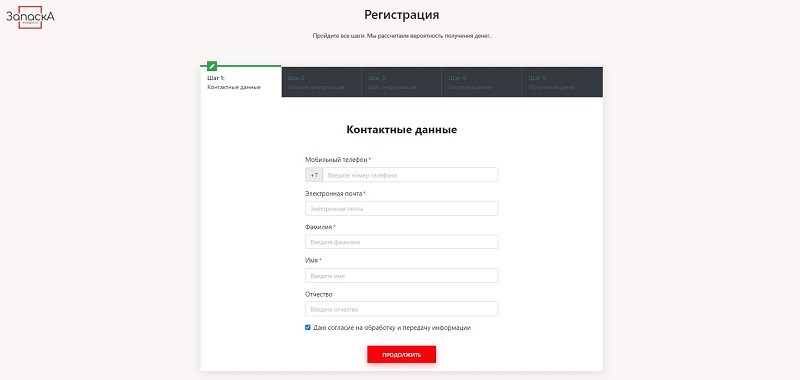Click the Контактные данные form heading
Viewport: 800px width, 380px height.
click(402, 130)
